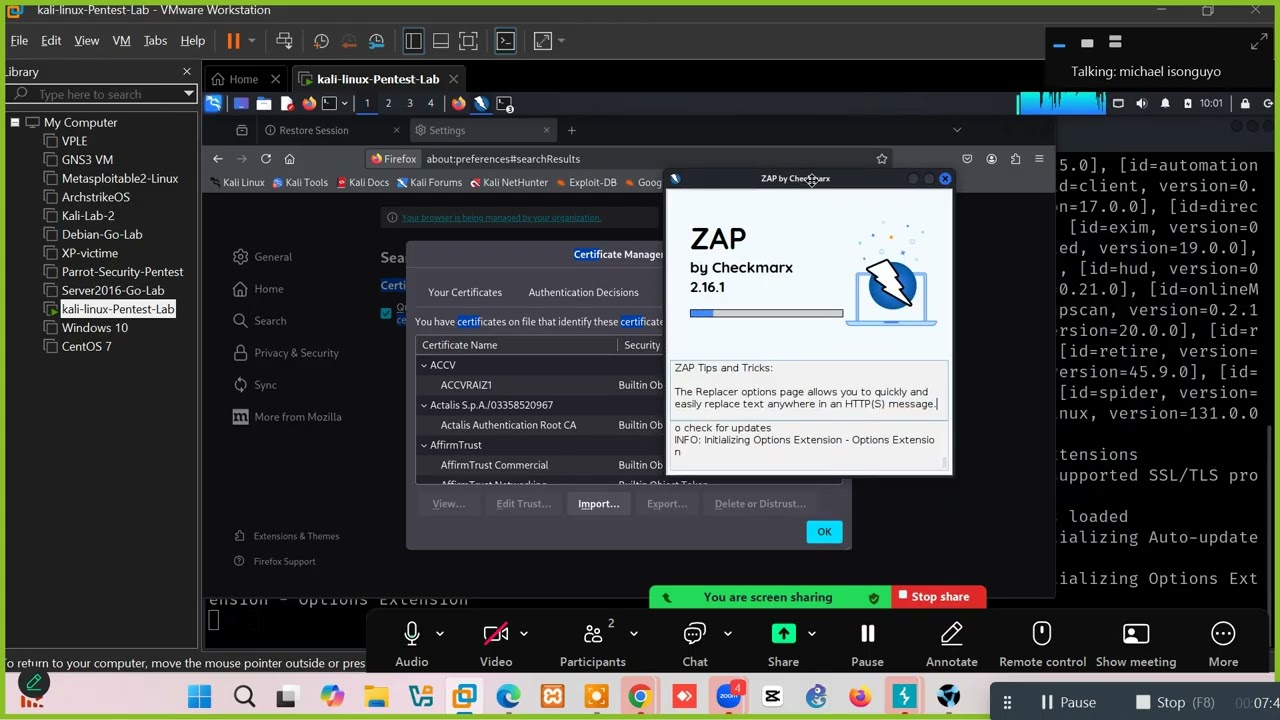Image resolution: width=1280 pixels, height=720 pixels.
Task: Enter VMware full screen mode icon
Action: 468,41
